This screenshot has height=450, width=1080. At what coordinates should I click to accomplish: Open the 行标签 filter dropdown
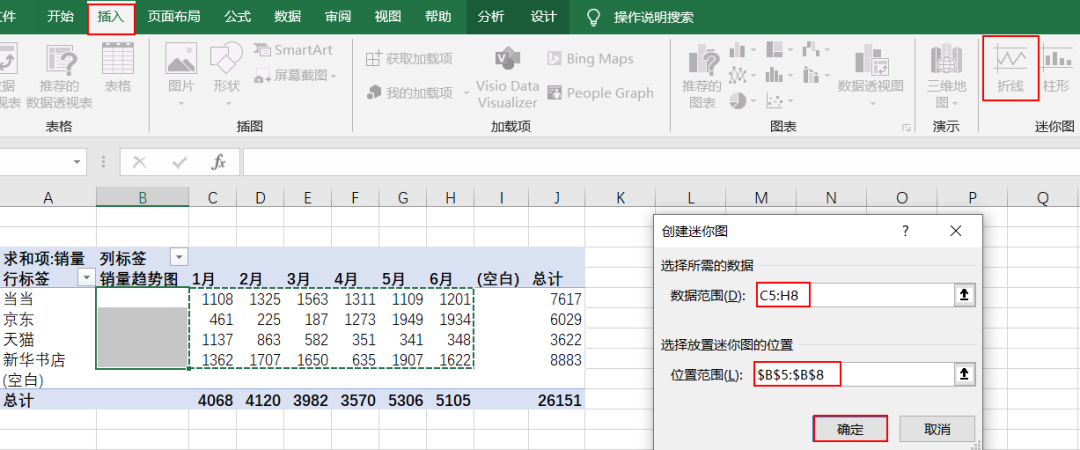tap(87, 278)
